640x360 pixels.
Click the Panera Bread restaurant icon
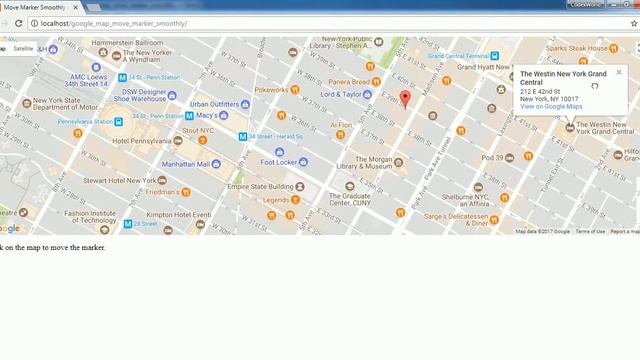(x=376, y=82)
